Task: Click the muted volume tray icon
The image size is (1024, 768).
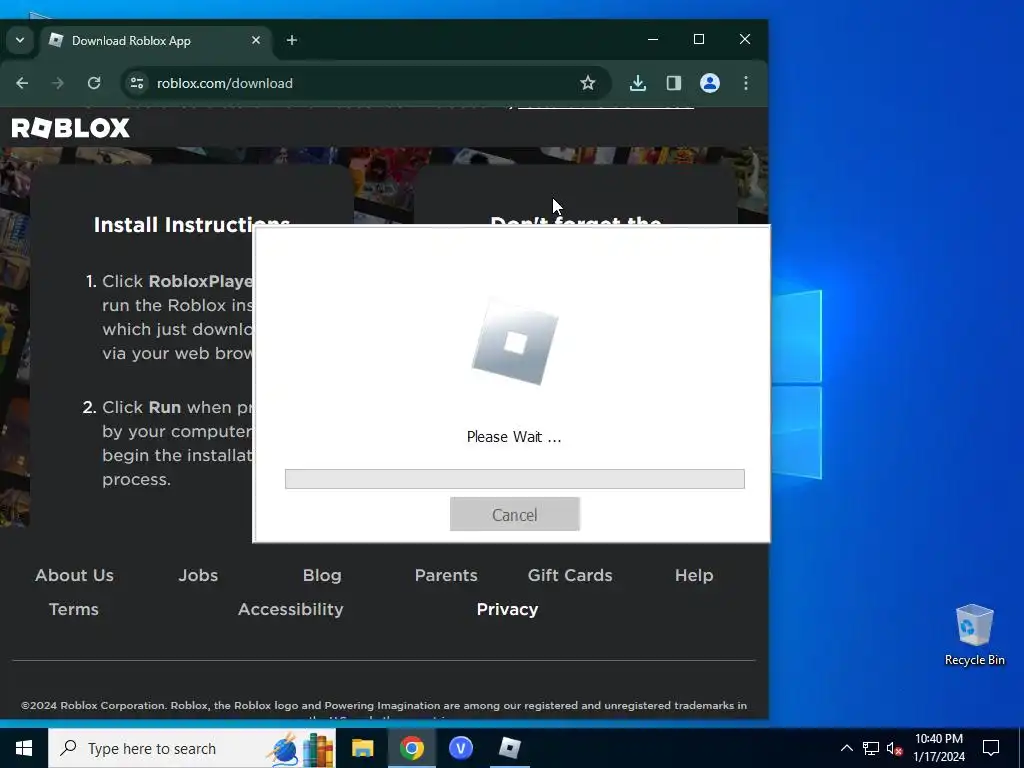Action: pyautogui.click(x=894, y=748)
